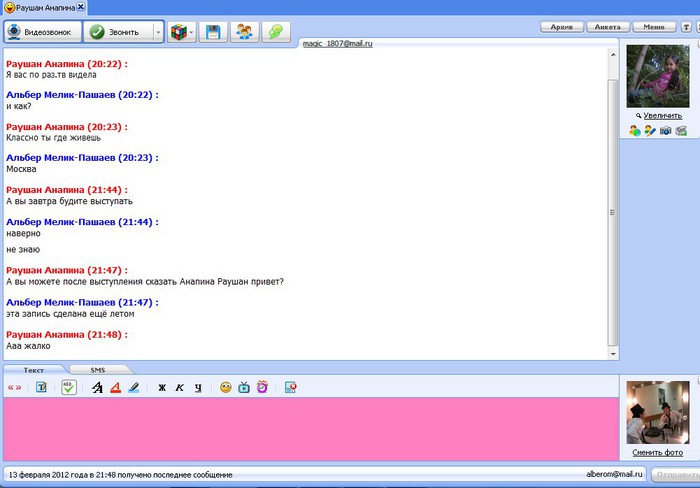Click 'Классно ты где живешь' message
The height and width of the screenshot is (488, 700).
pos(54,138)
